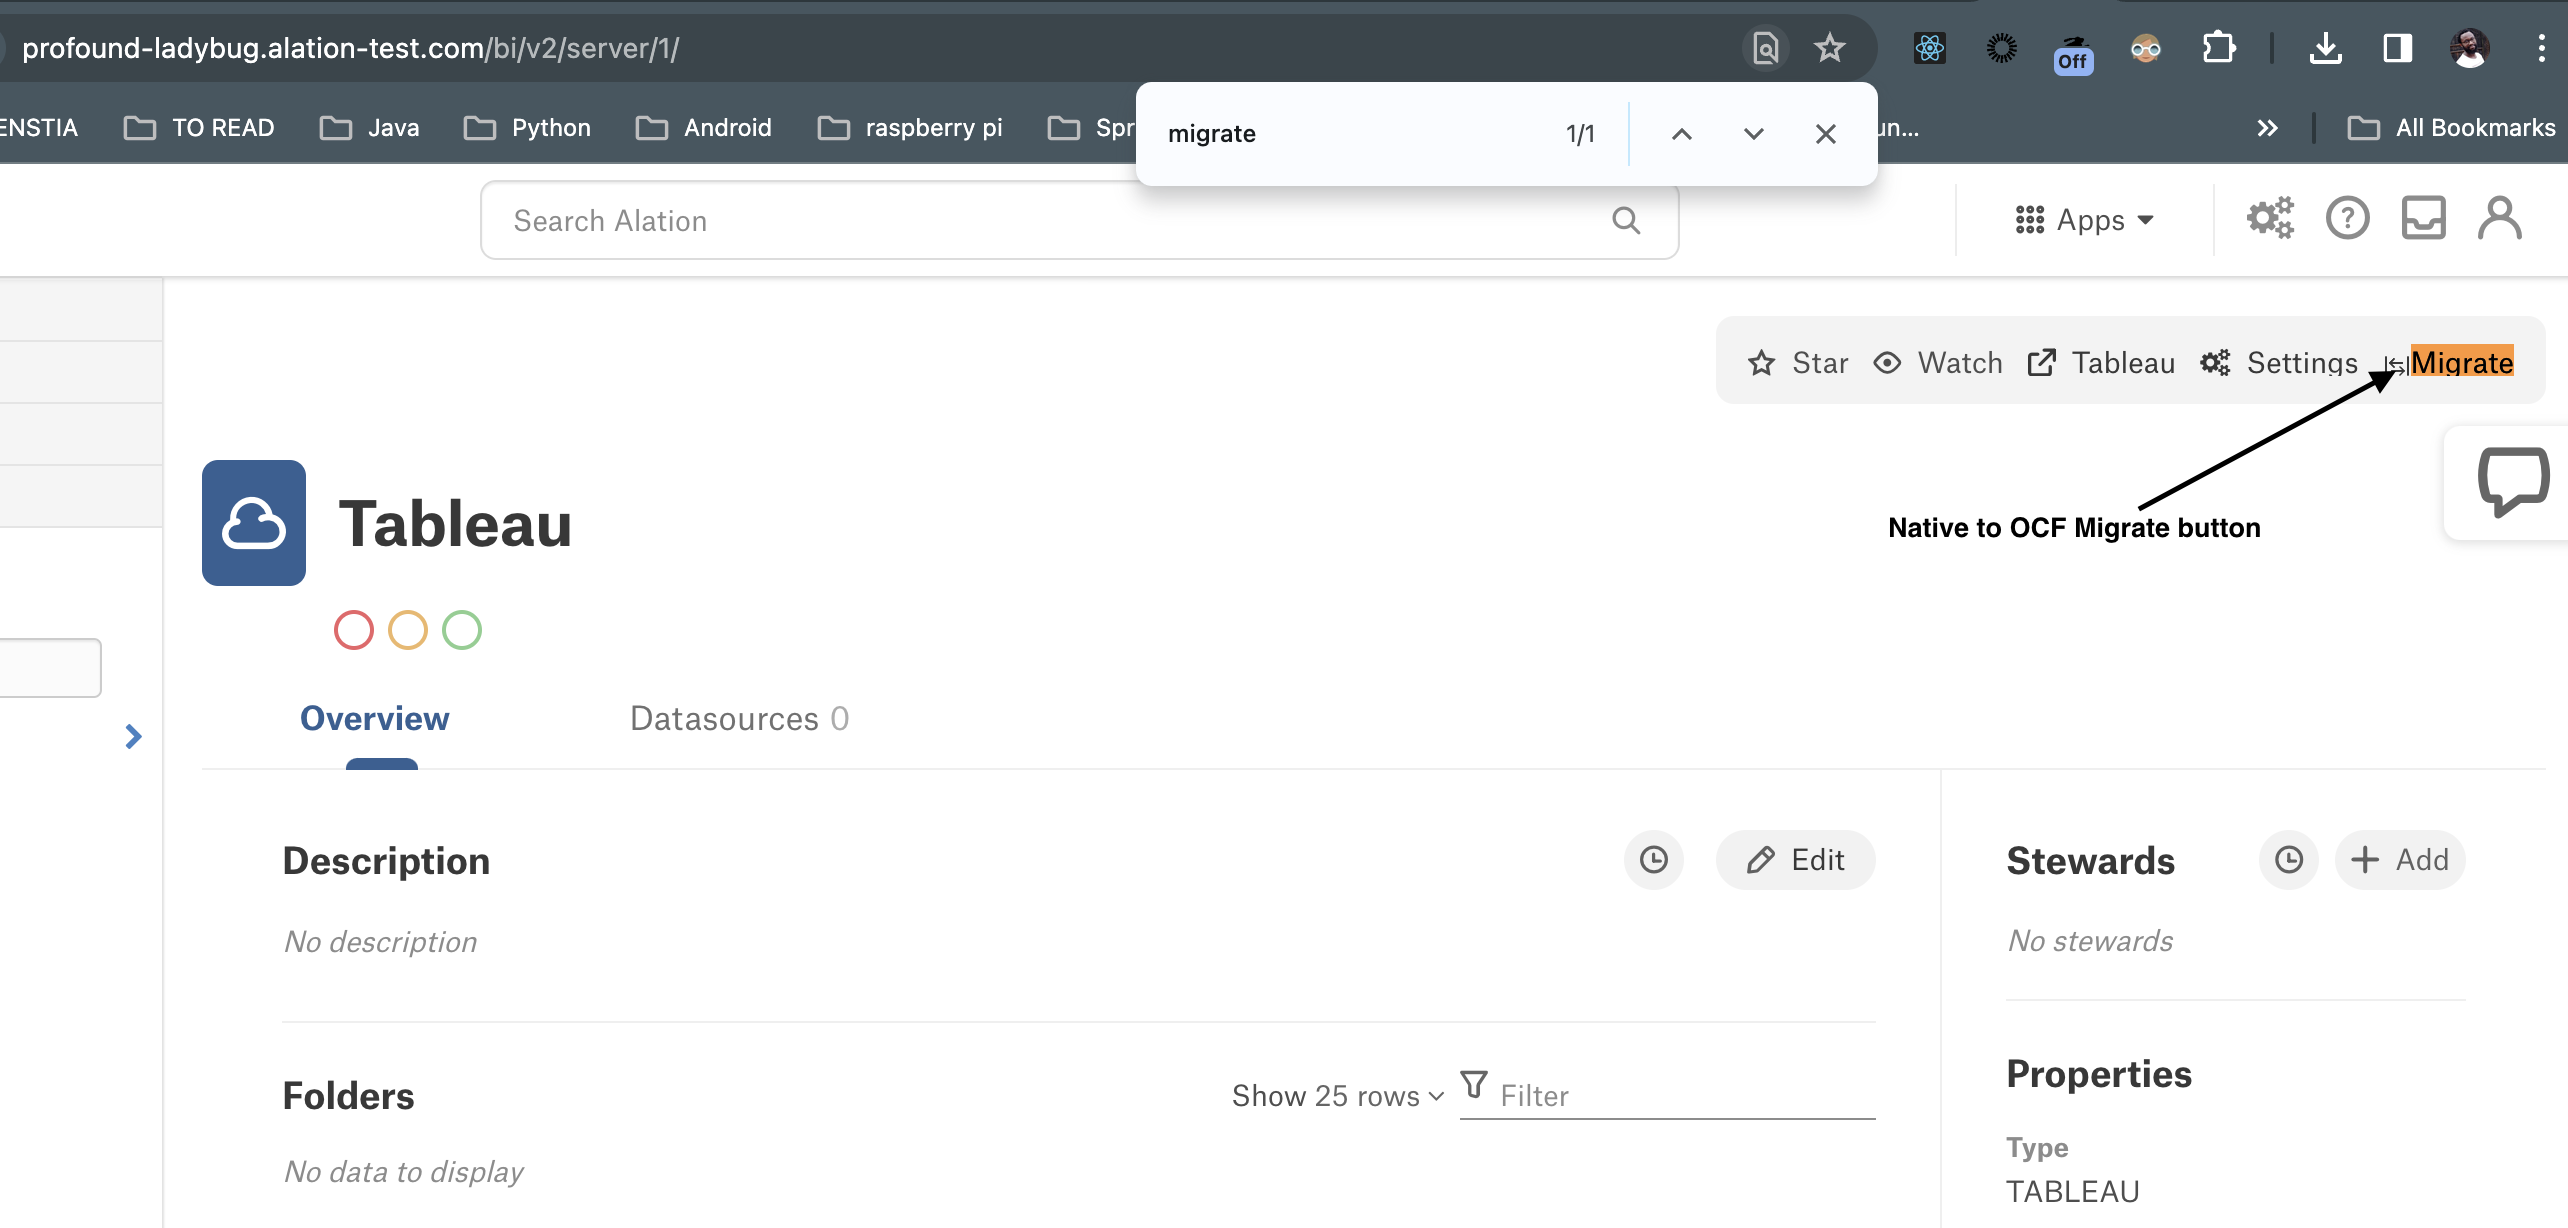Add a steward
2568x1228 pixels.
(x=2400, y=860)
